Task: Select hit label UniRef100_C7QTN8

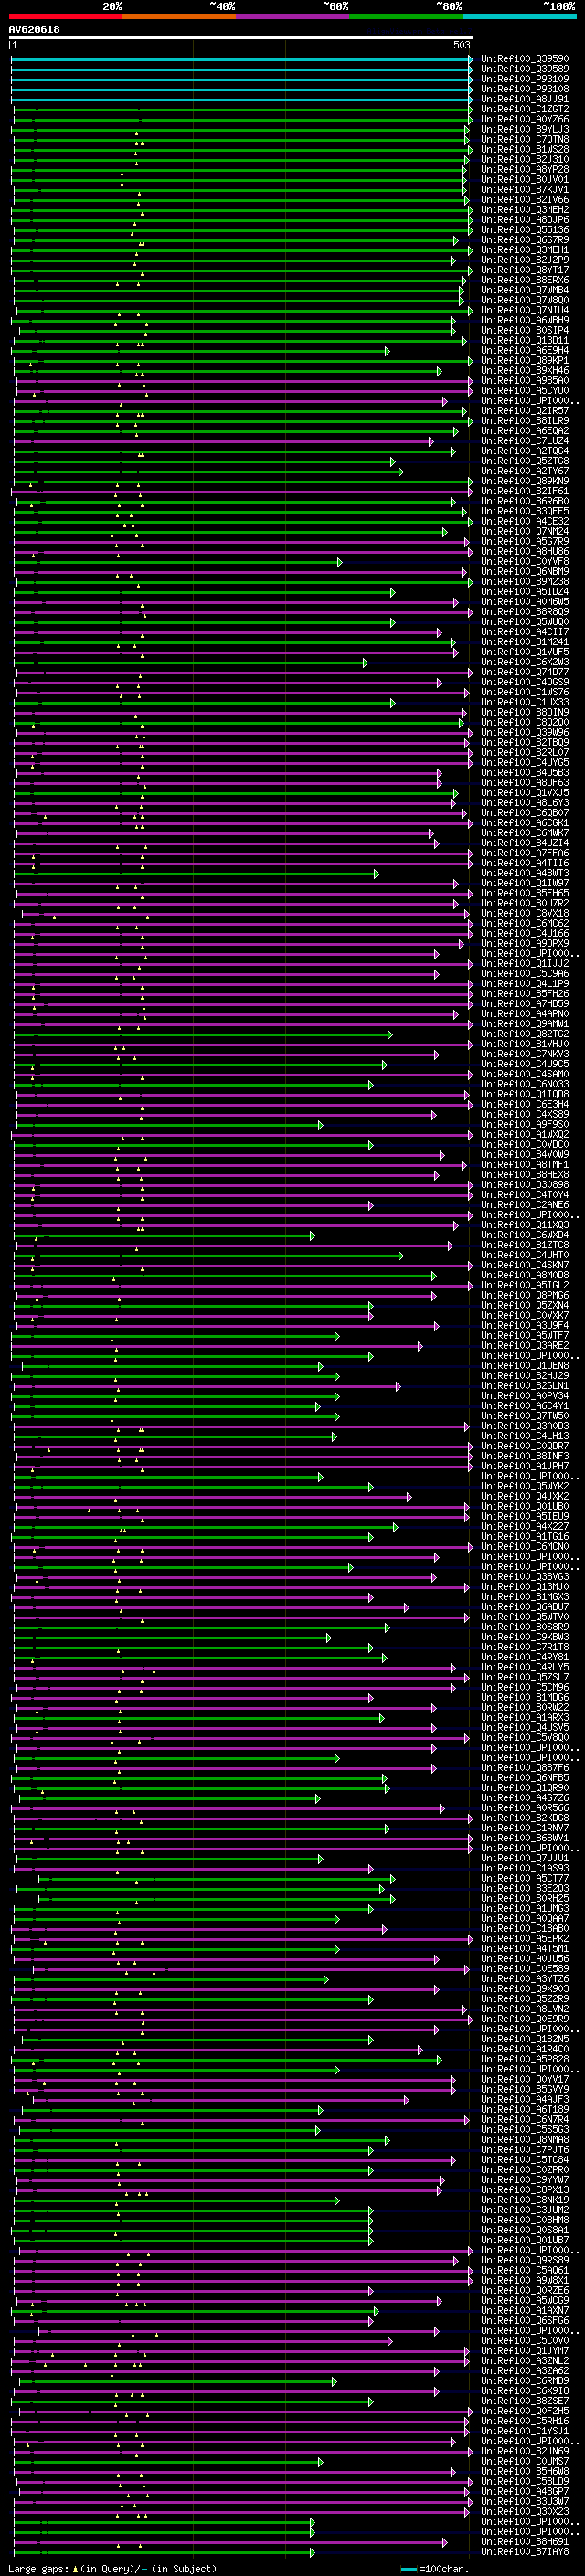Action: coord(525,139)
